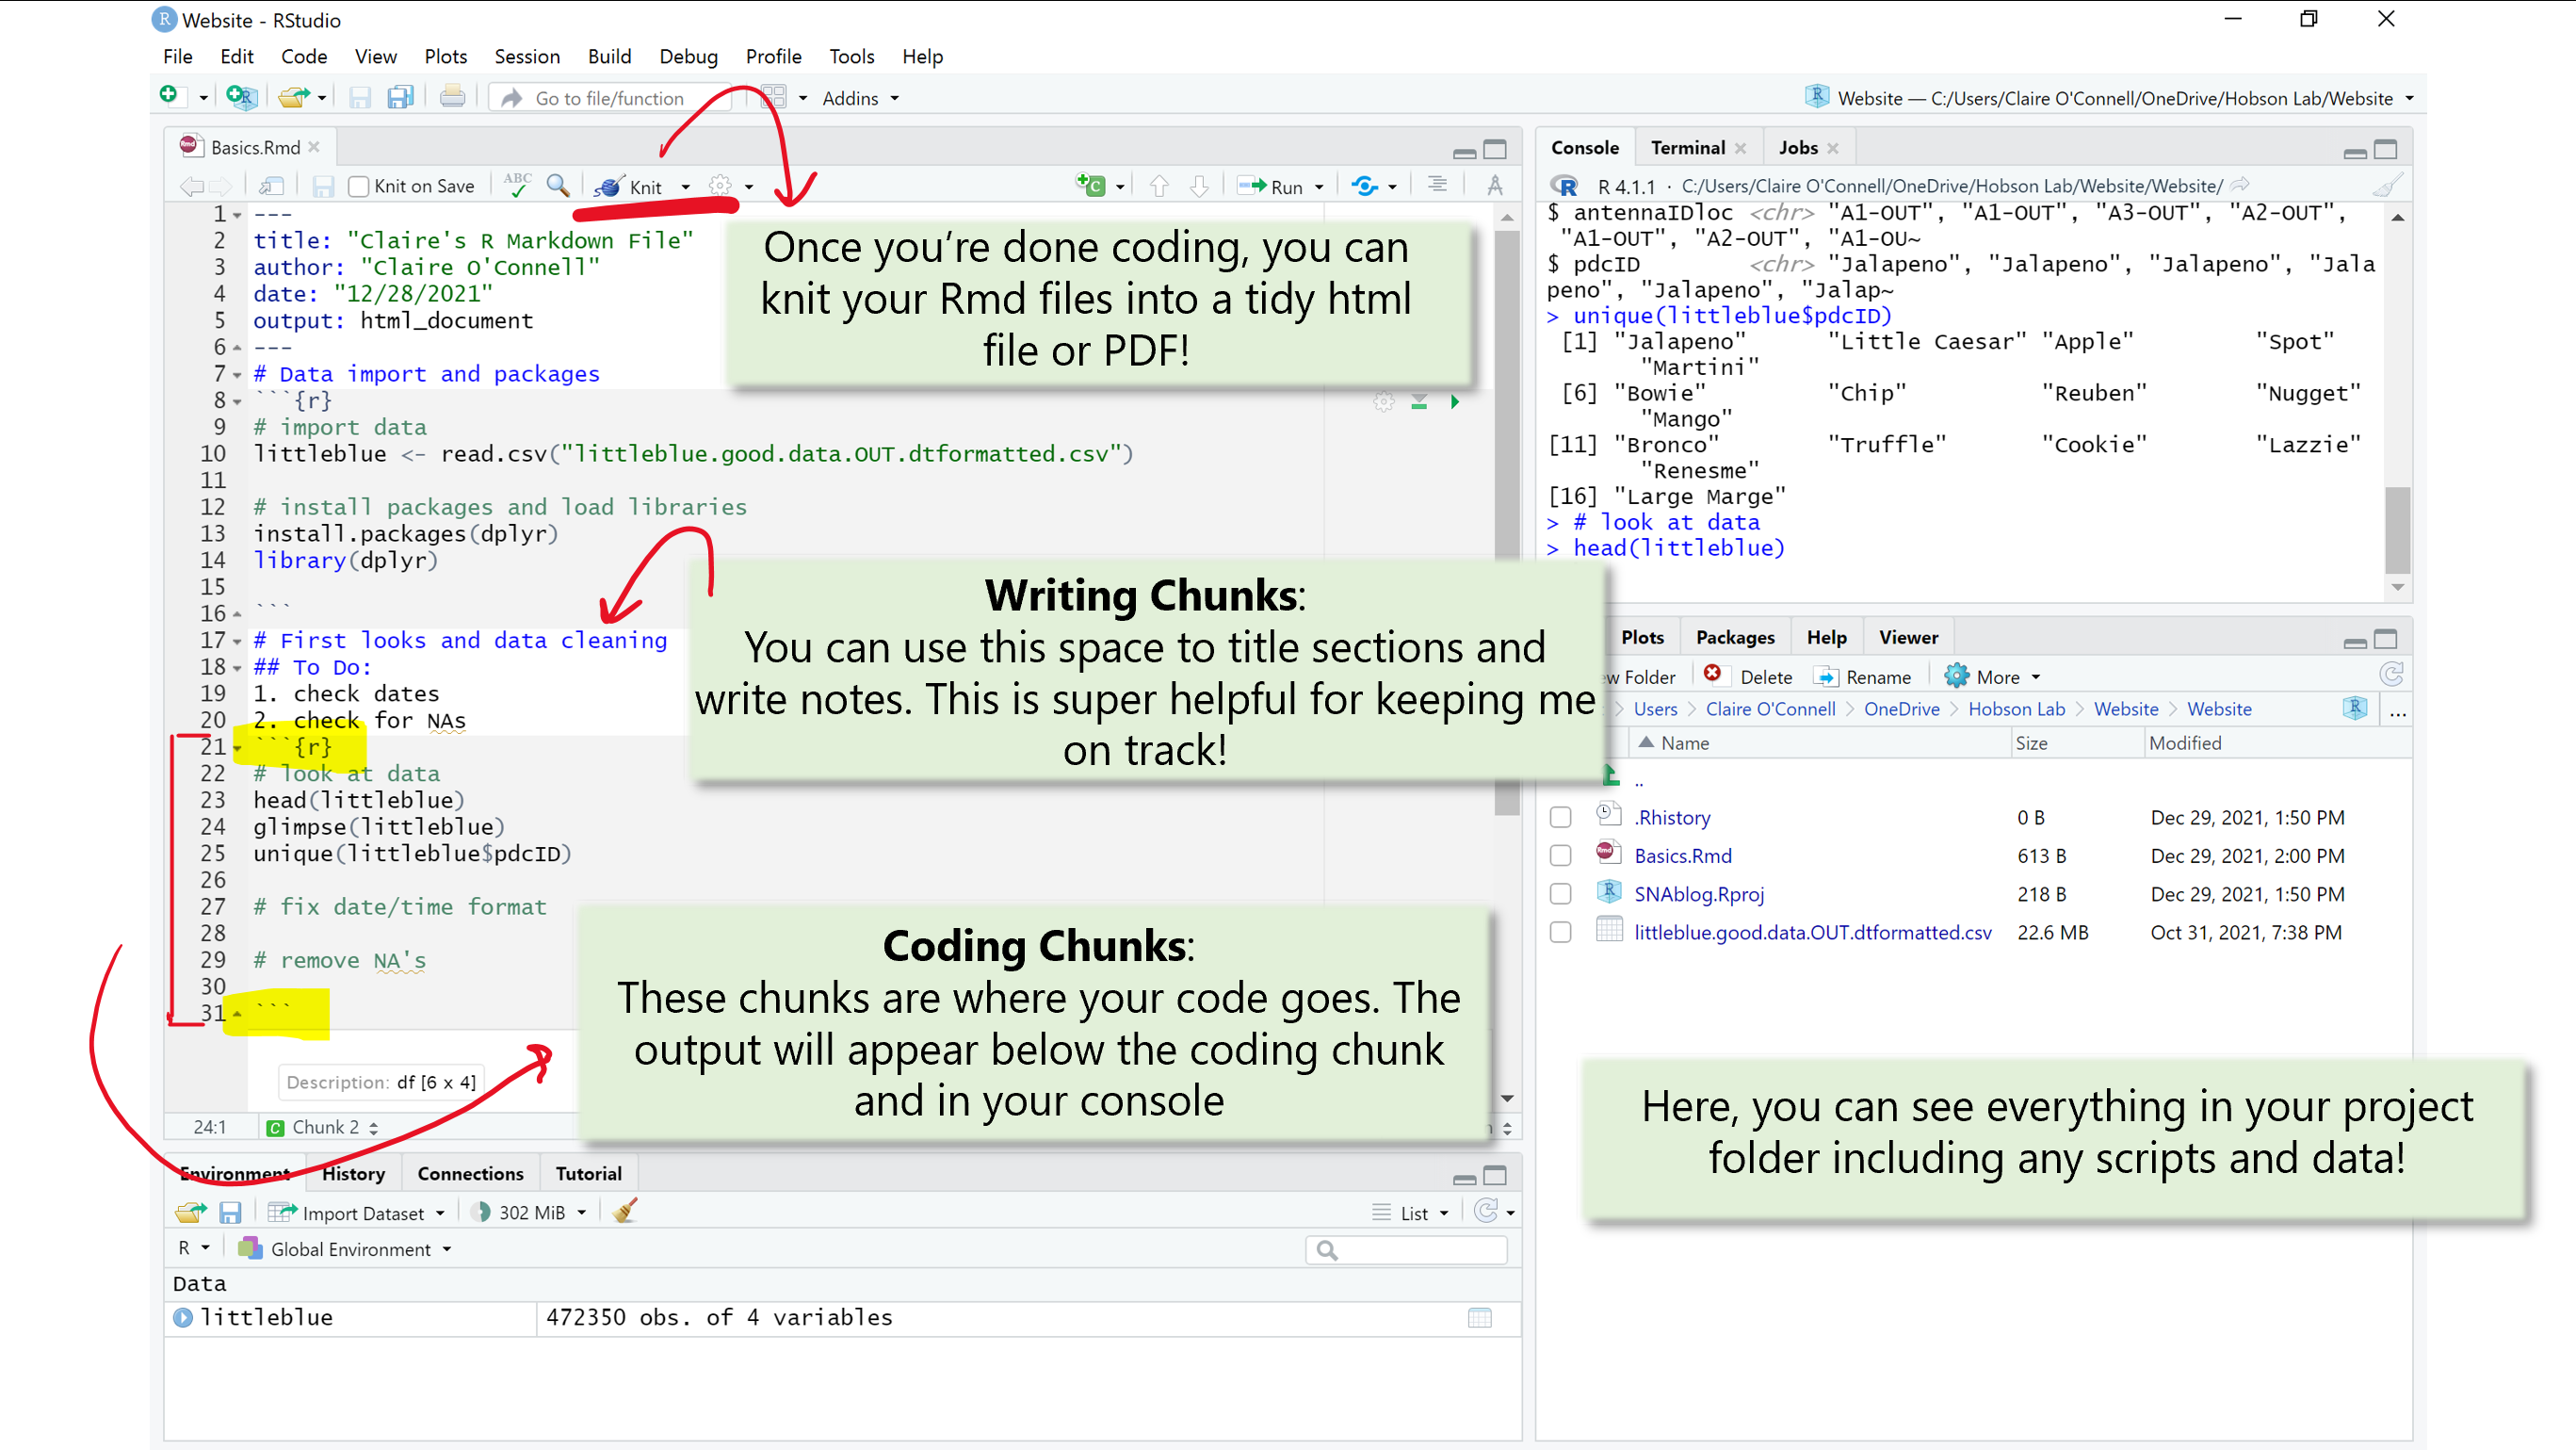Open the Basics.Rmd file link
The width and height of the screenshot is (2576, 1450).
coord(1683,855)
